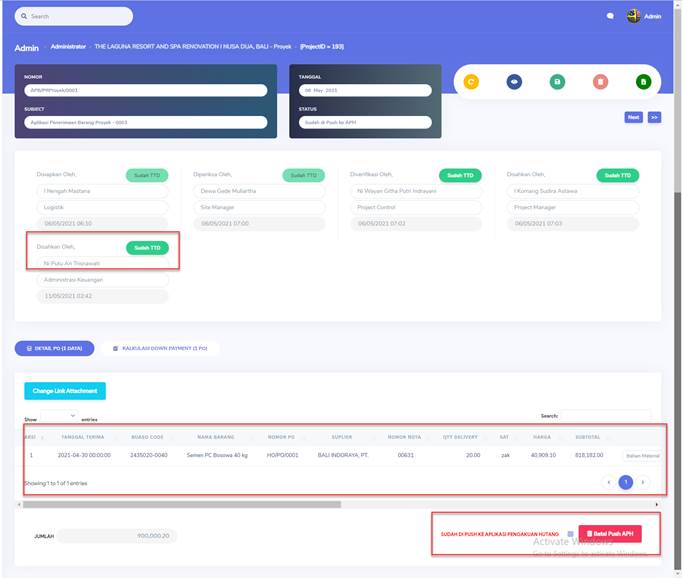Tick the checkbox beside Batal Push APH

pyautogui.click(x=570, y=534)
